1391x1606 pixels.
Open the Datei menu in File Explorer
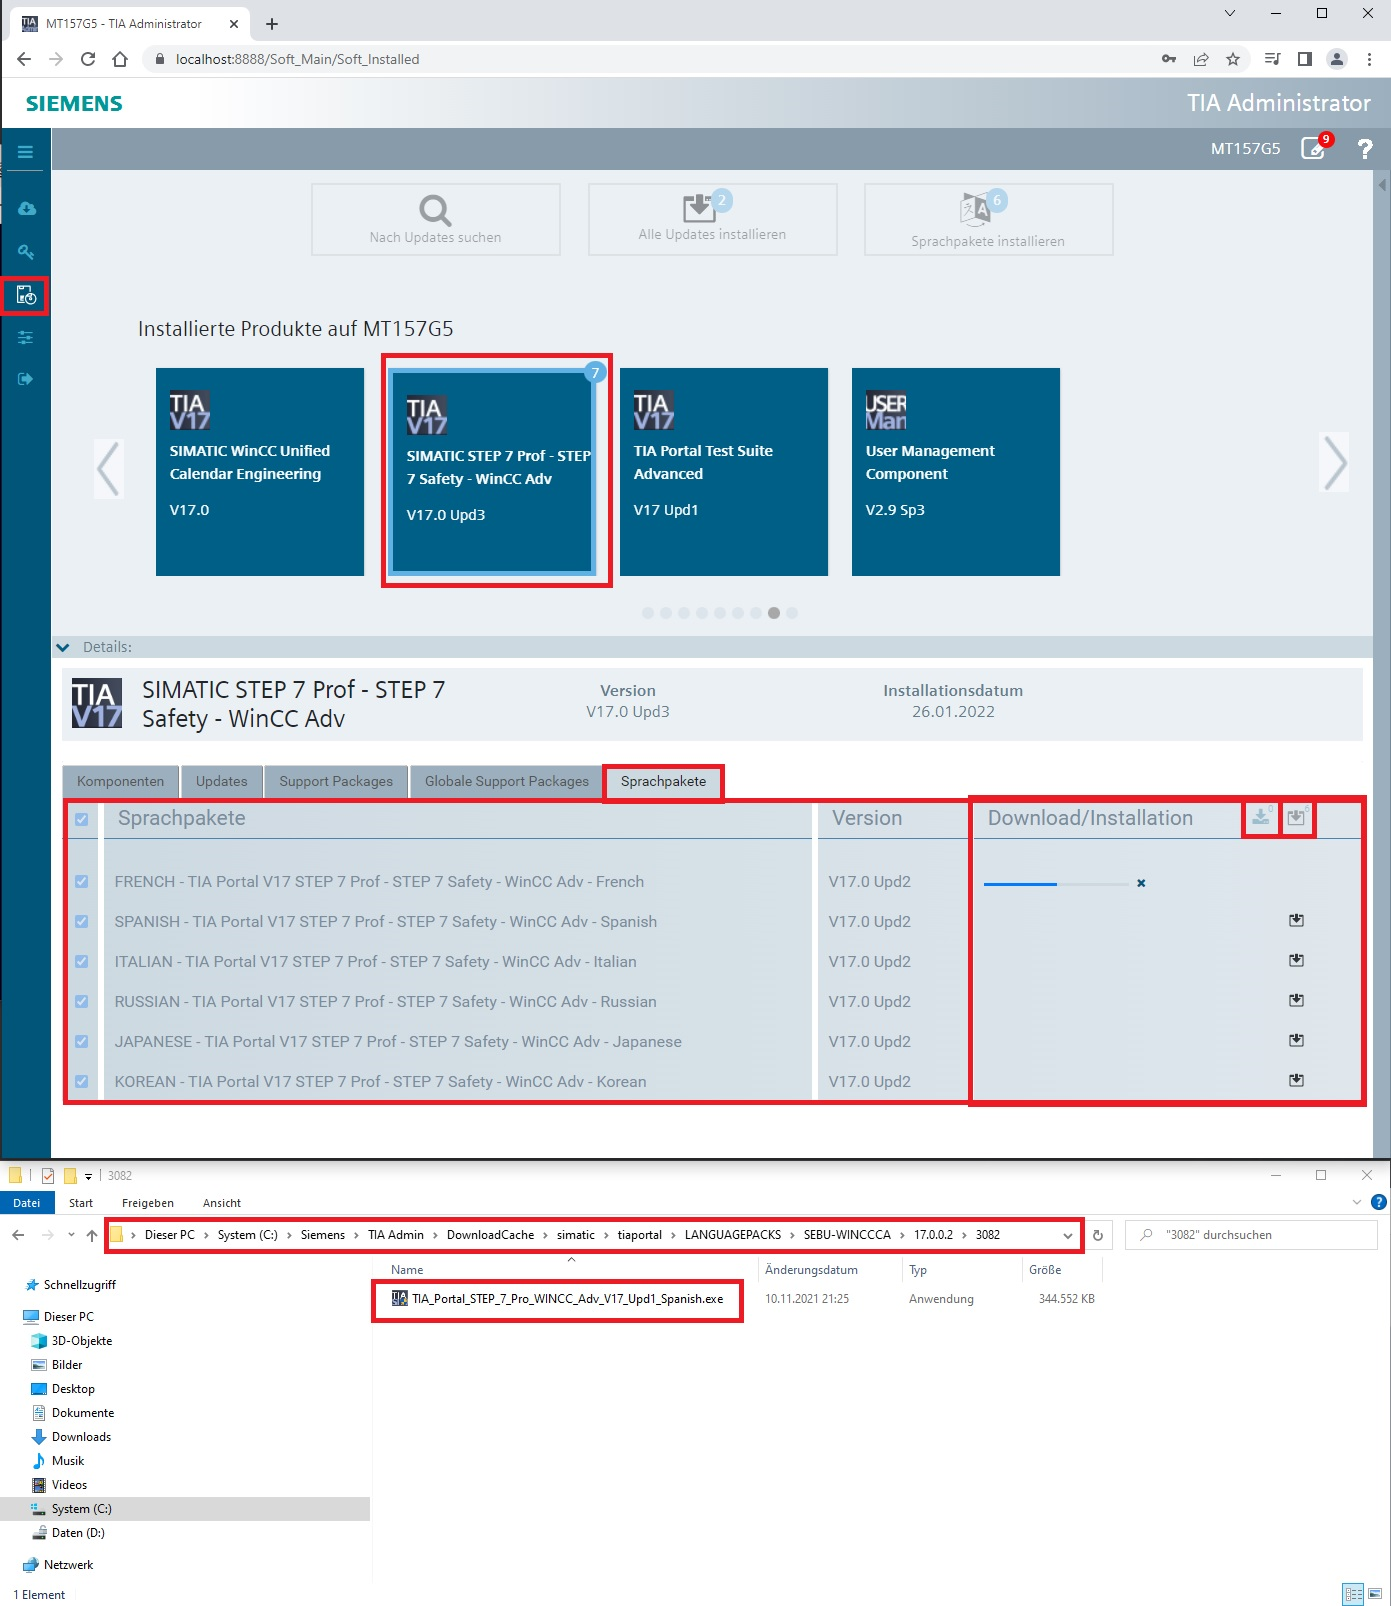(27, 1202)
